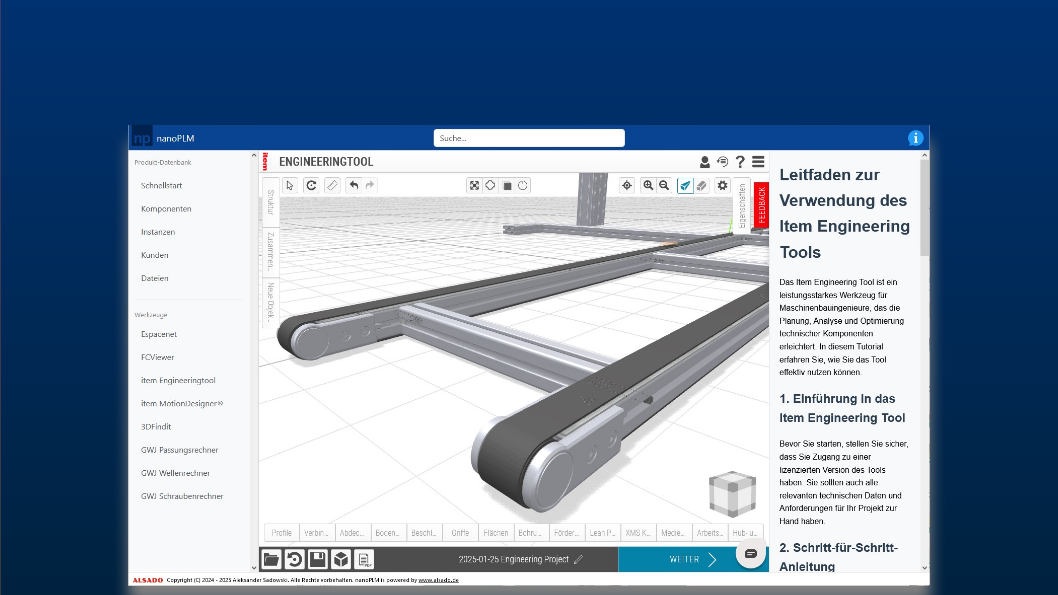
Task: Open the Flächen component tab
Action: (496, 533)
